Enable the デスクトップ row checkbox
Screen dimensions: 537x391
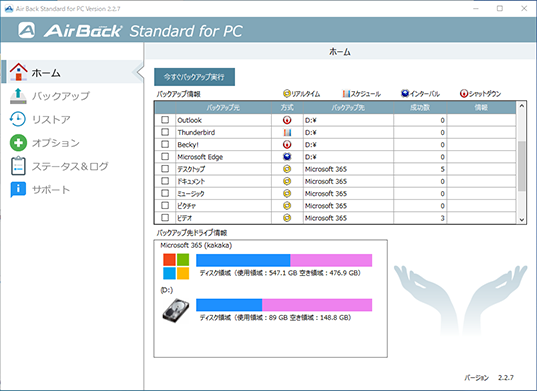tap(165, 168)
